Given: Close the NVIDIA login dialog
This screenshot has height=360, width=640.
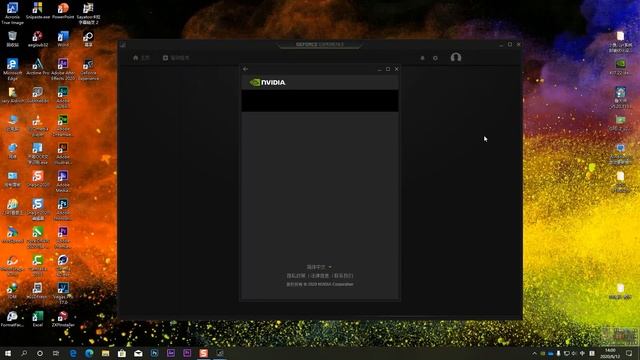Looking at the screenshot, I should (396, 69).
